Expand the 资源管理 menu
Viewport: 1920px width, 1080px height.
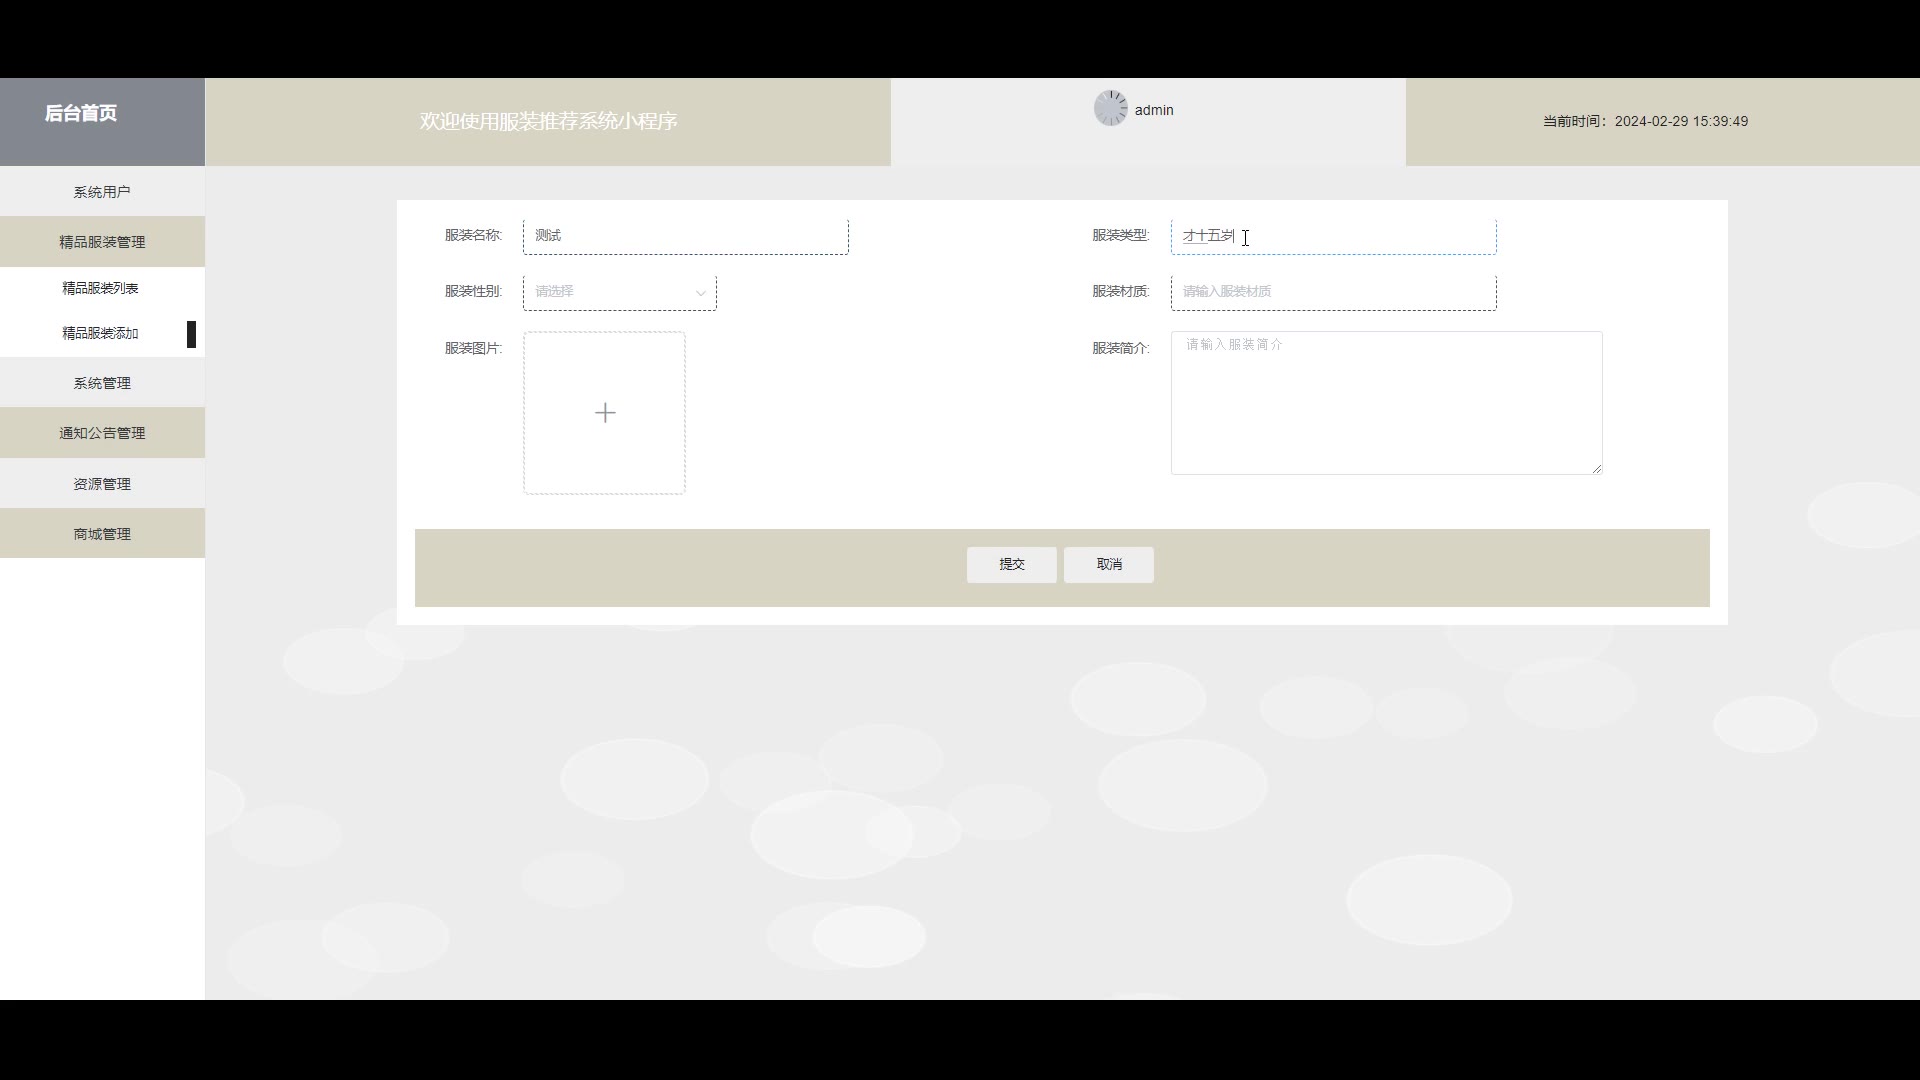click(102, 484)
